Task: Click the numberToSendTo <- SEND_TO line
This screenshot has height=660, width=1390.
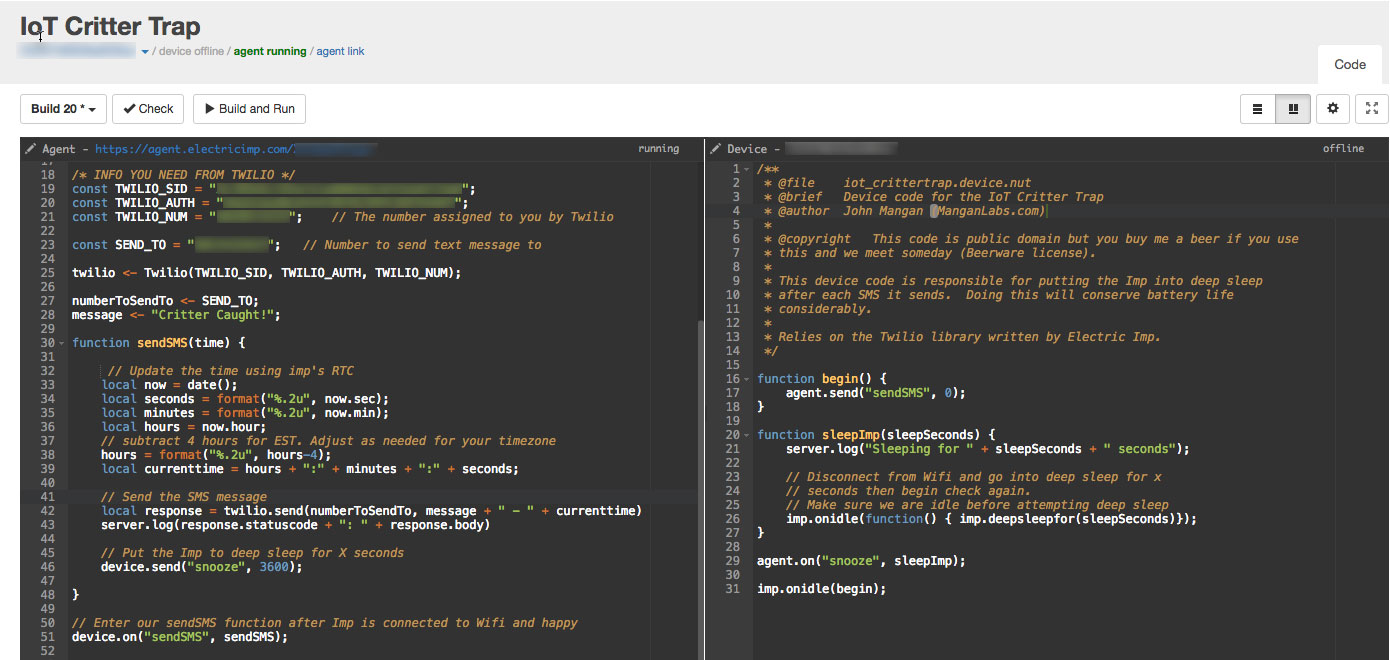Action: click(x=165, y=301)
